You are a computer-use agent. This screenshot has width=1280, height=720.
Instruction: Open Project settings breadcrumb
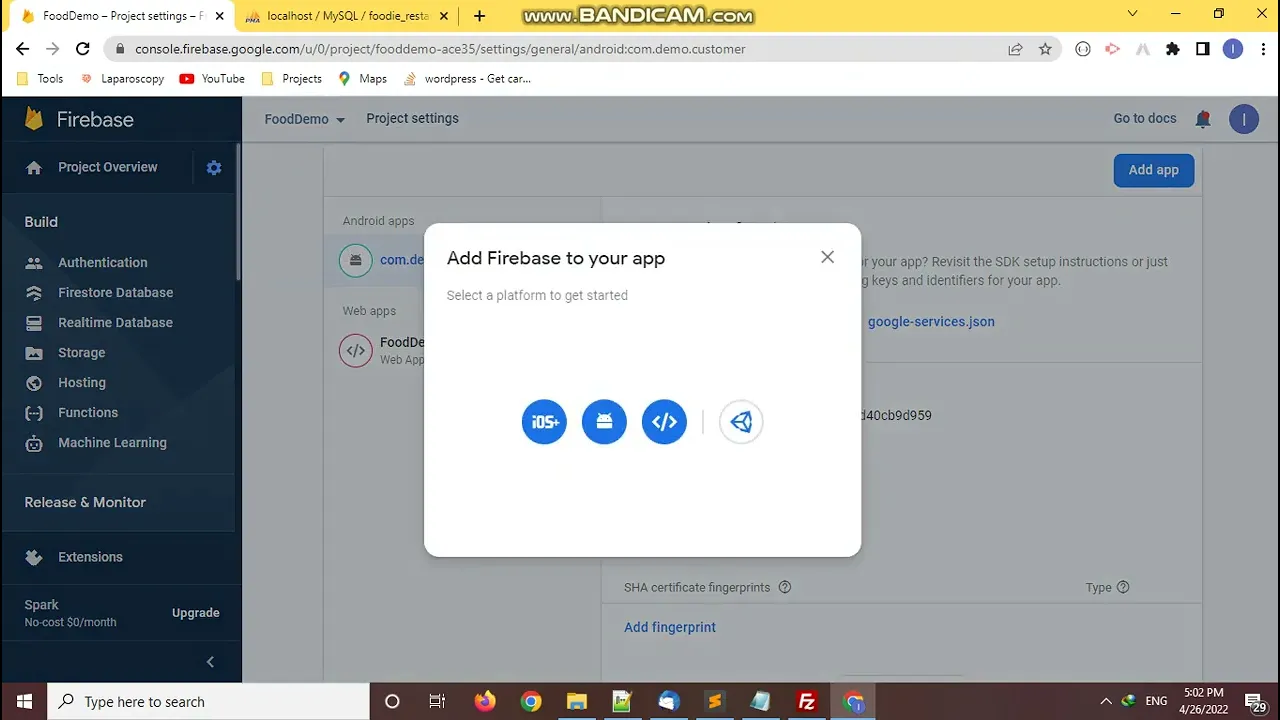(x=412, y=118)
